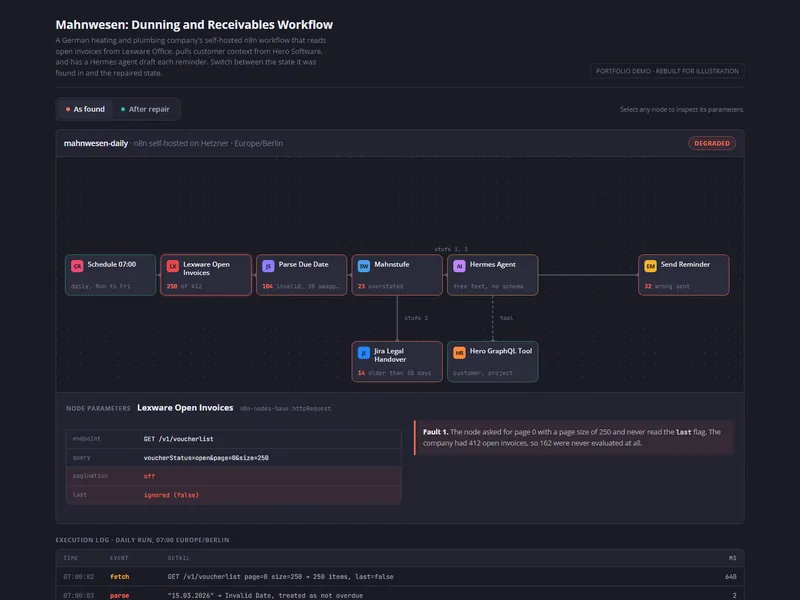
Task: Select the Jira Legal Handover node title
Action: (x=390, y=355)
